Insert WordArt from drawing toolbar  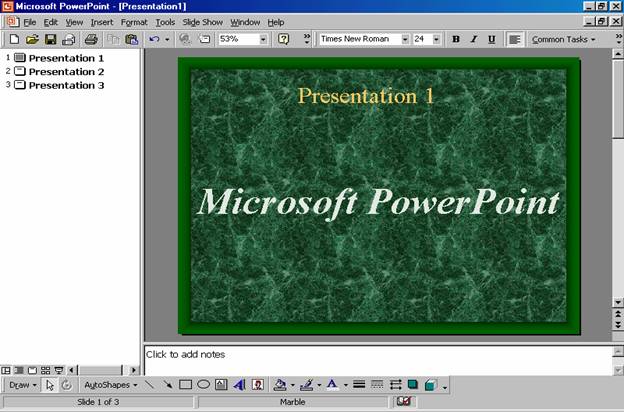pyautogui.click(x=240, y=385)
